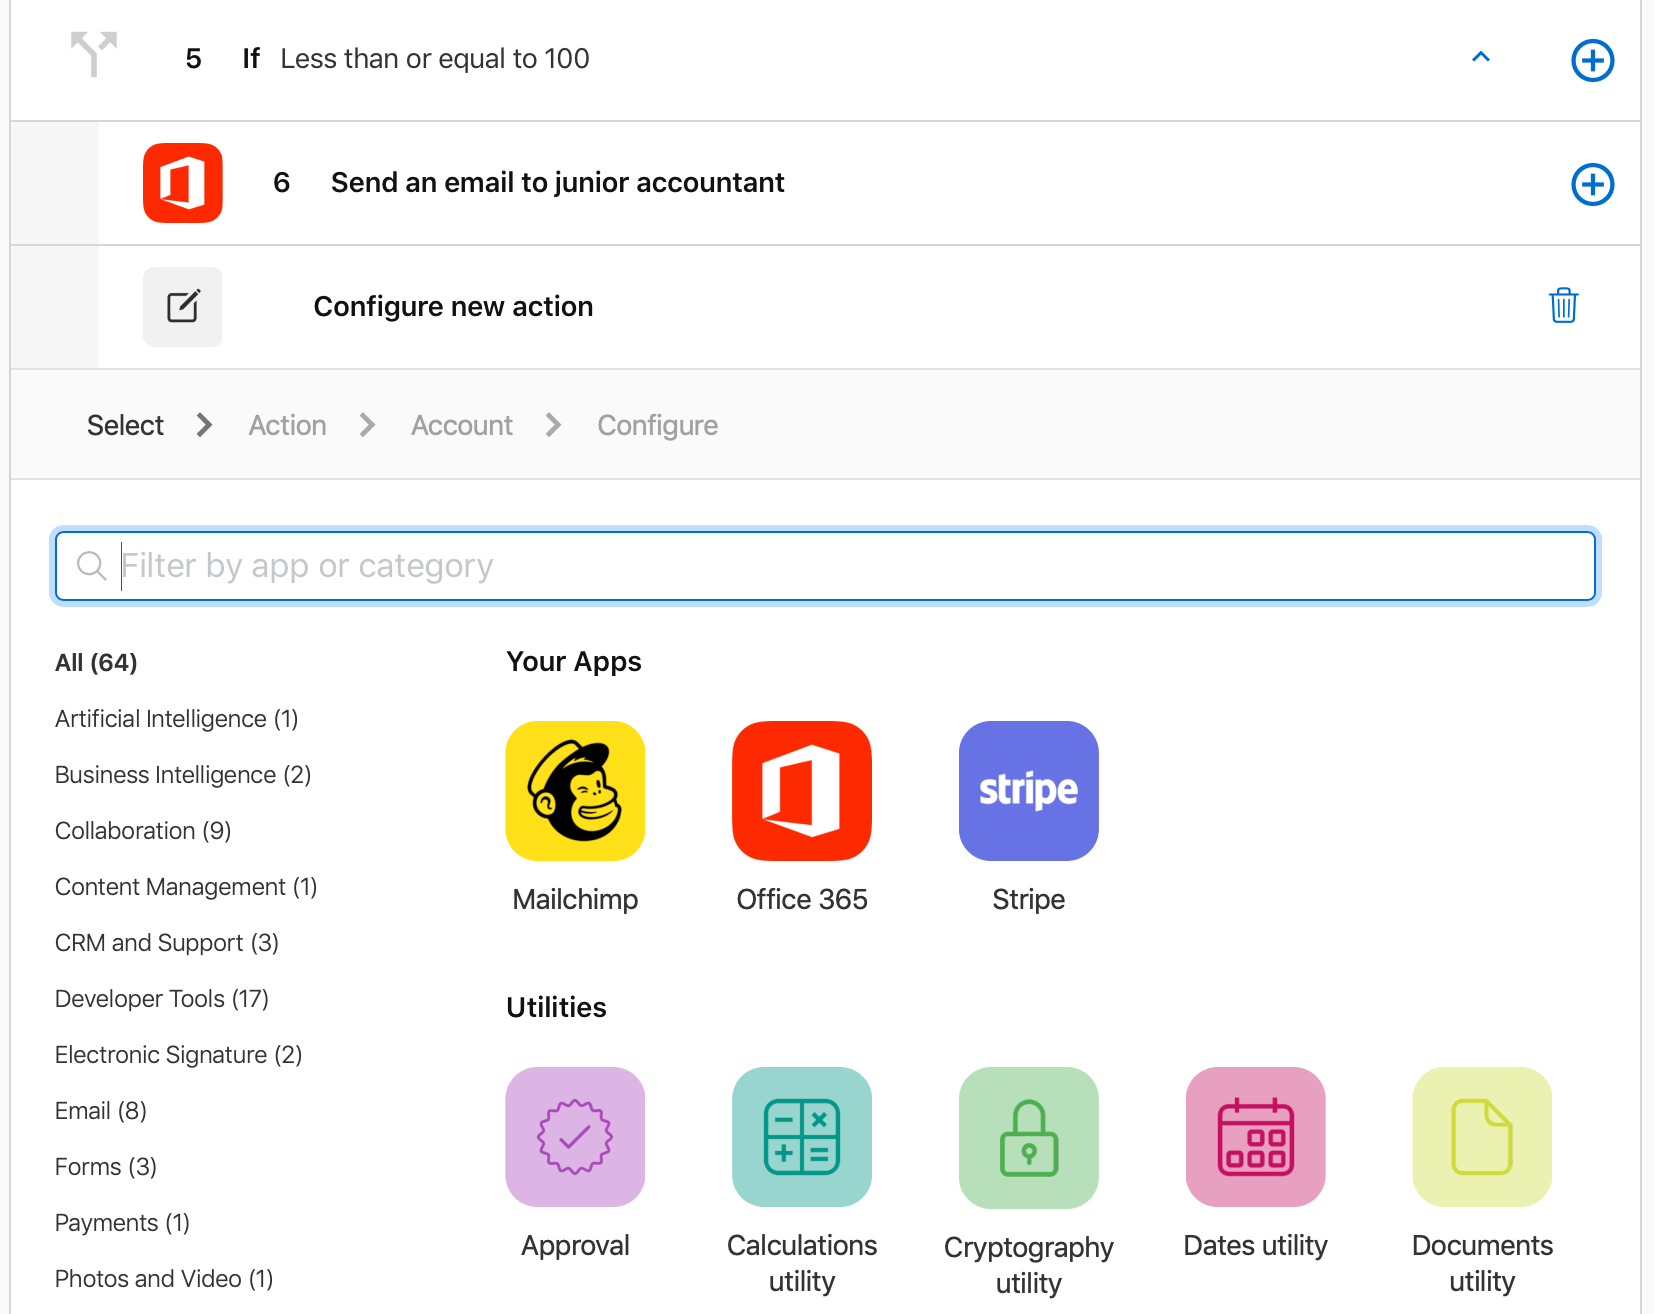The image size is (1654, 1314).
Task: Add a step after Send an email step
Action: (x=1592, y=184)
